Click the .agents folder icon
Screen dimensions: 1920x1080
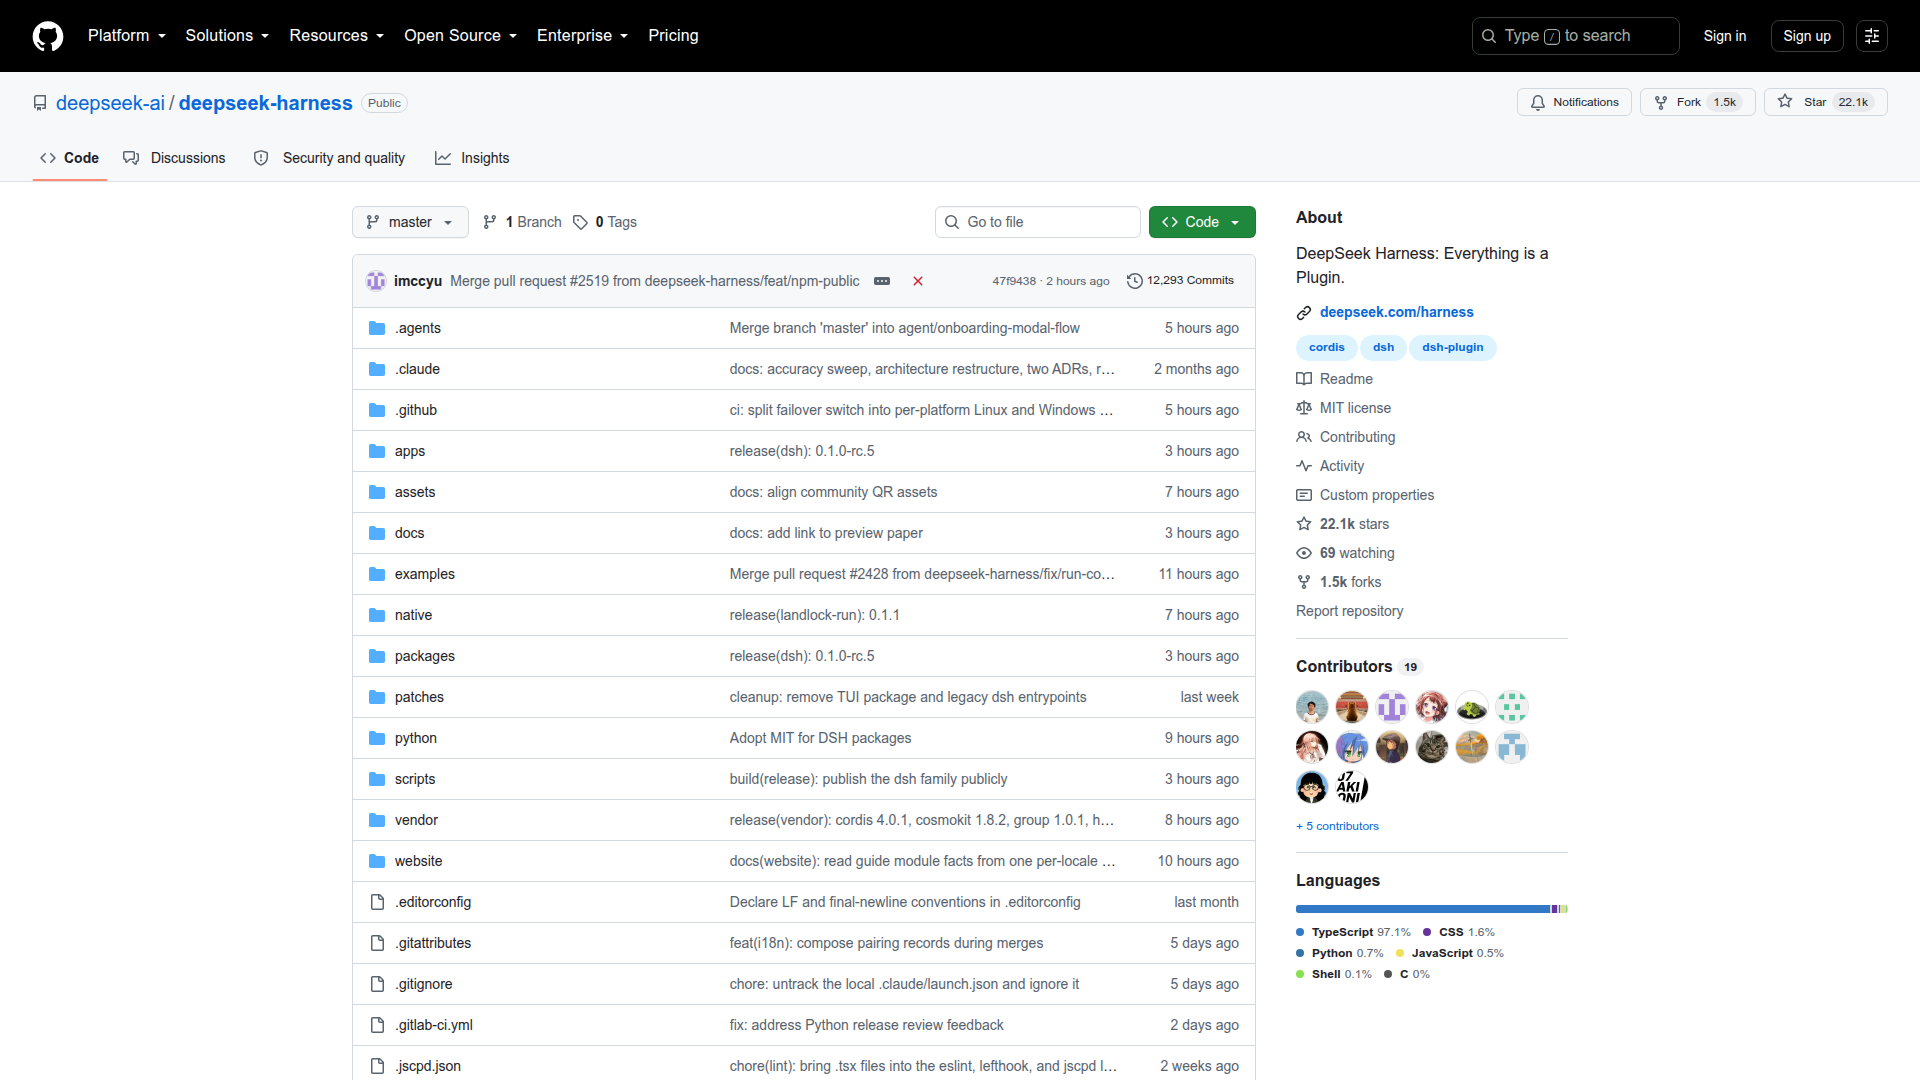(x=377, y=328)
